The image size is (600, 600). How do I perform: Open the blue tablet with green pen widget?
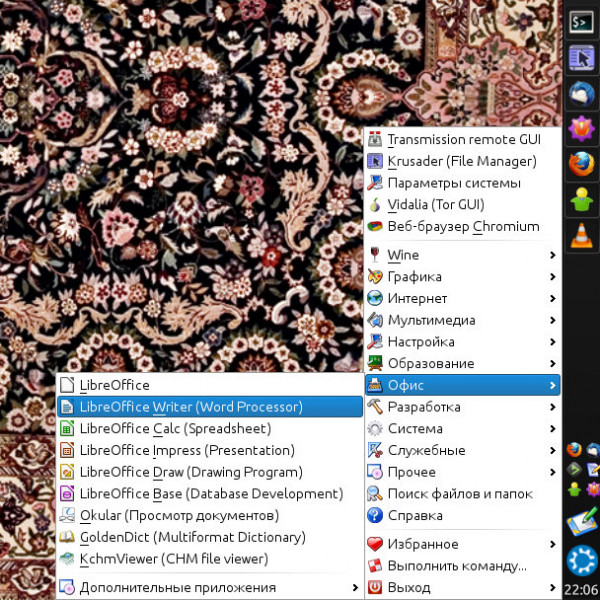582,522
